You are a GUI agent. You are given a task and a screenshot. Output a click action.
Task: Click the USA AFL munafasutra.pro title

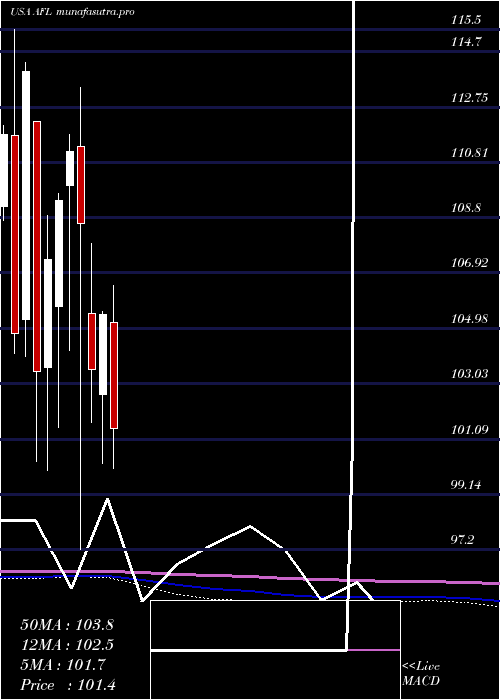[x=72, y=12]
